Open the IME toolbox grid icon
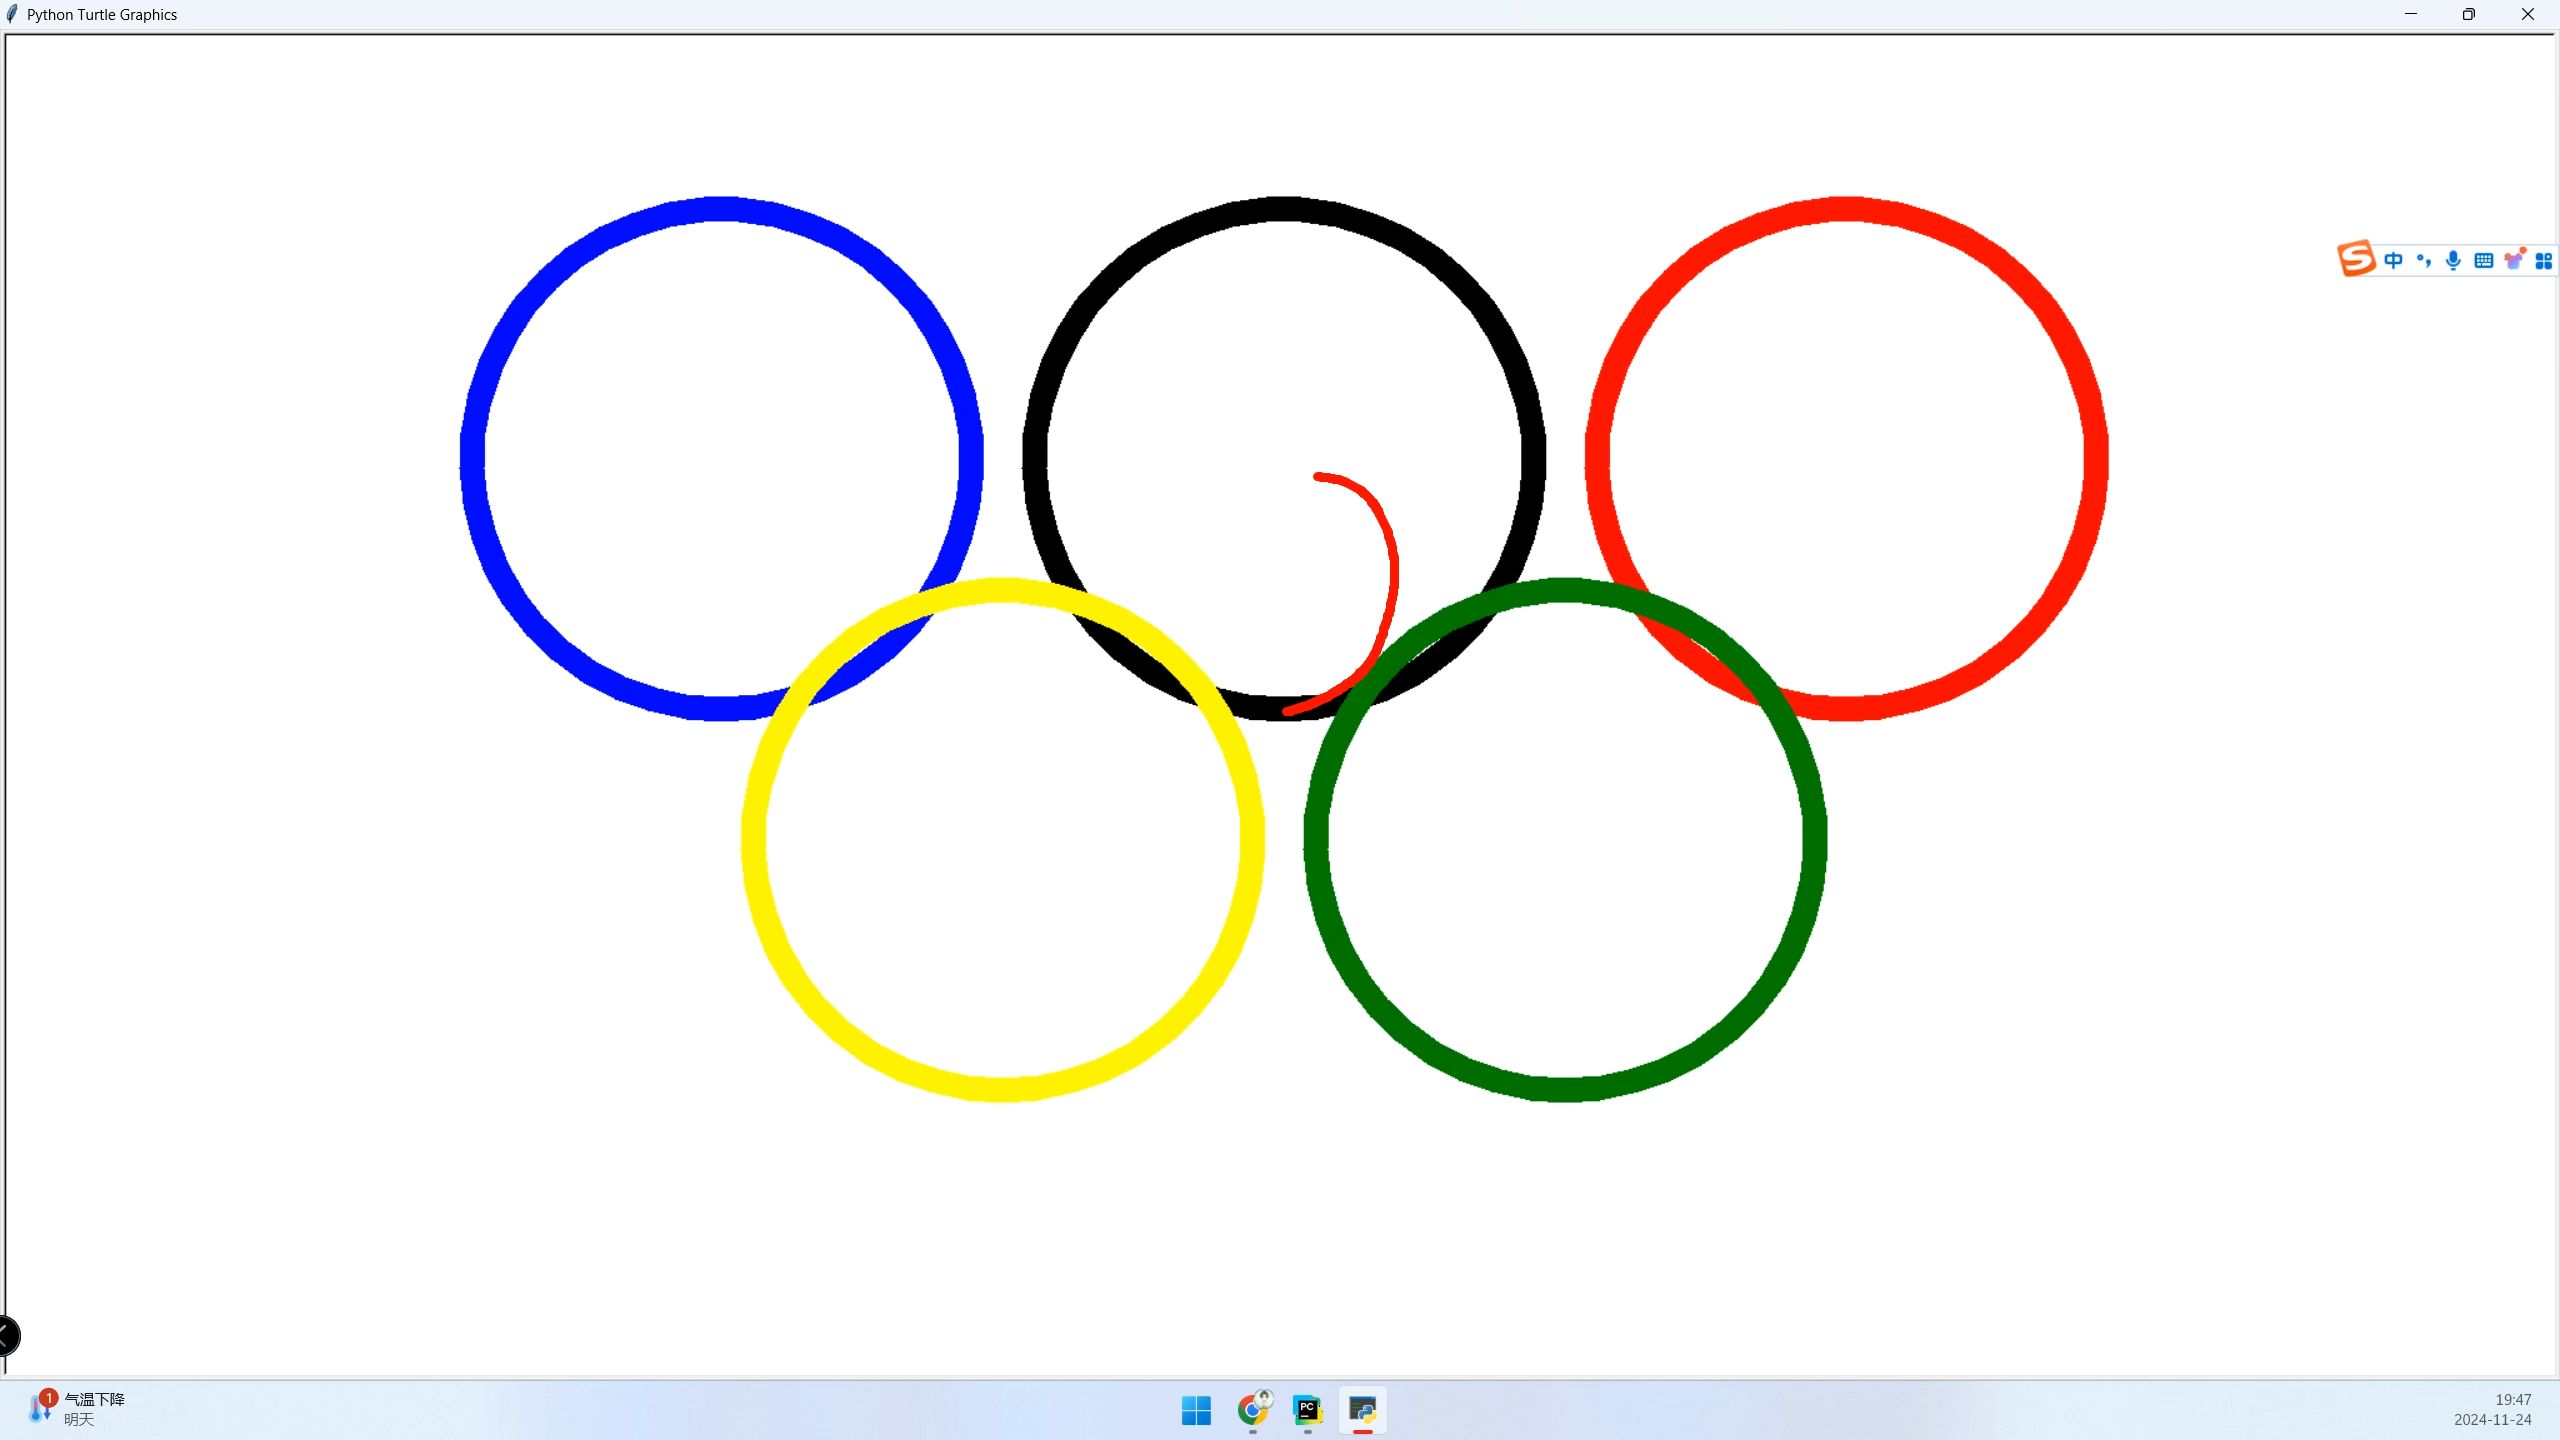 coord(2544,261)
